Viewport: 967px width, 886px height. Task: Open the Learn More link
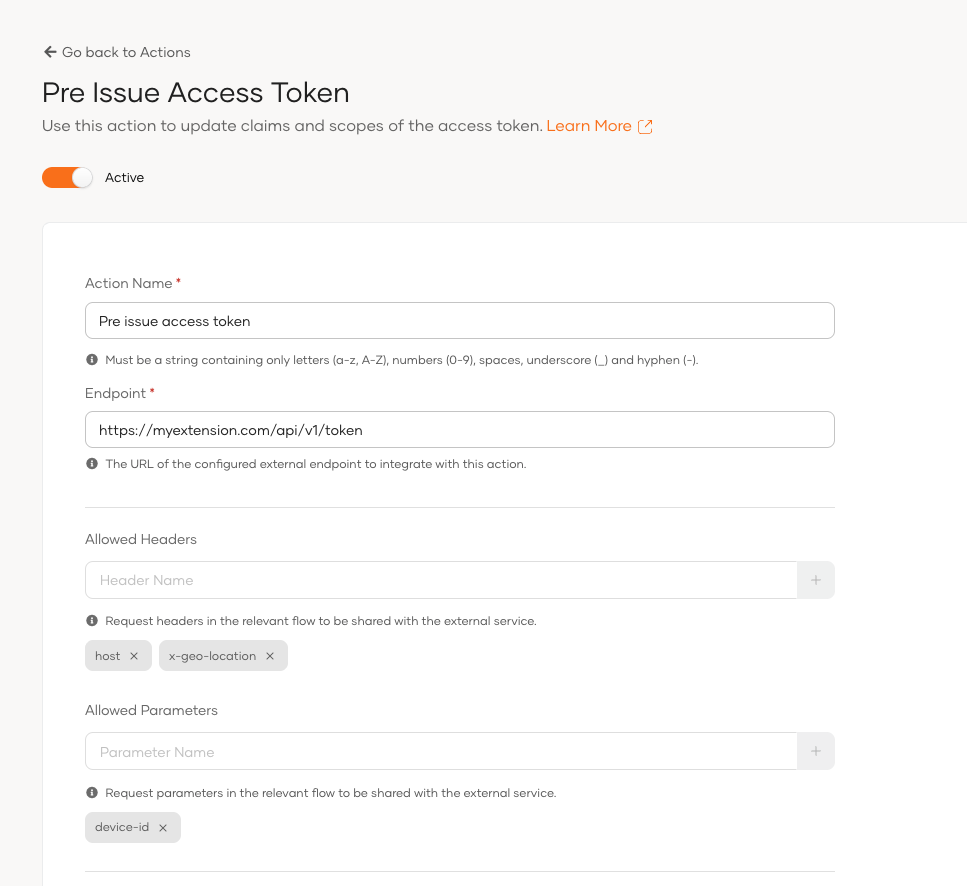pyautogui.click(x=588, y=127)
